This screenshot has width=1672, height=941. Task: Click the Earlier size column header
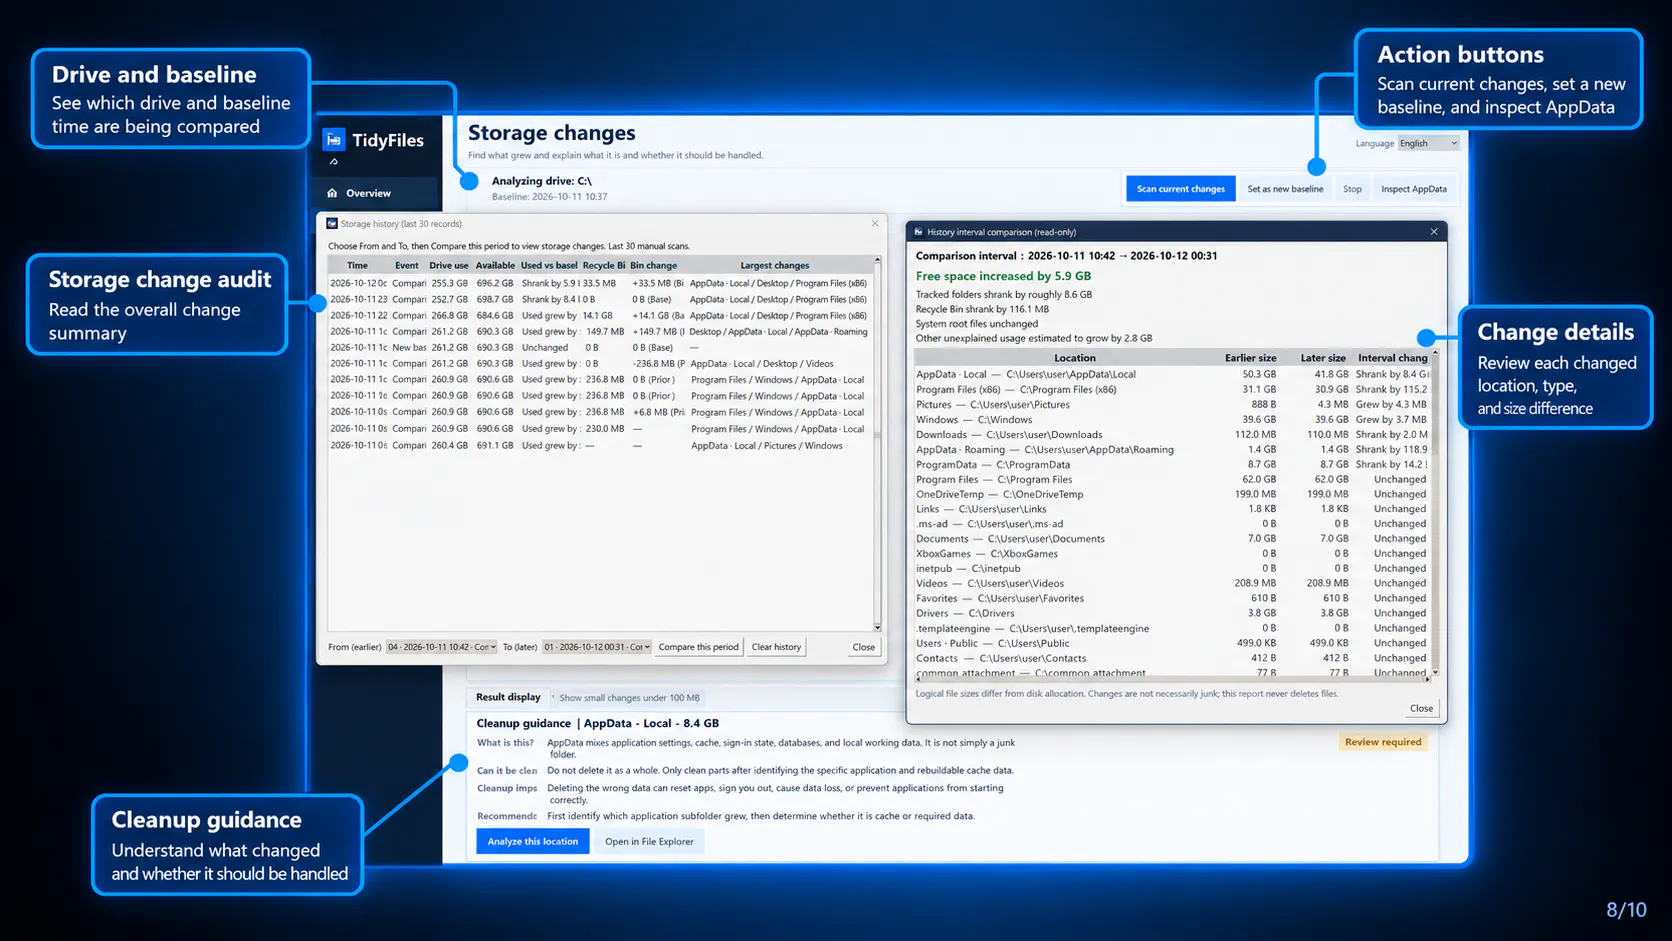coord(1251,358)
